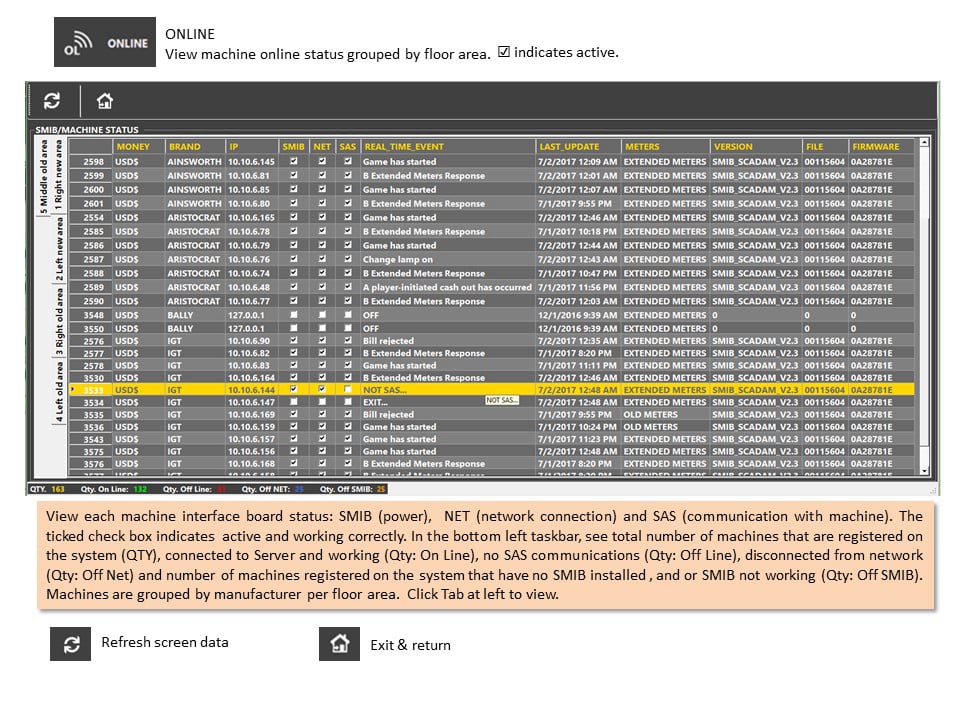Open the '4 Left old area' side tab
Image resolution: width=960 pixels, height=720 pixels.
tap(59, 392)
